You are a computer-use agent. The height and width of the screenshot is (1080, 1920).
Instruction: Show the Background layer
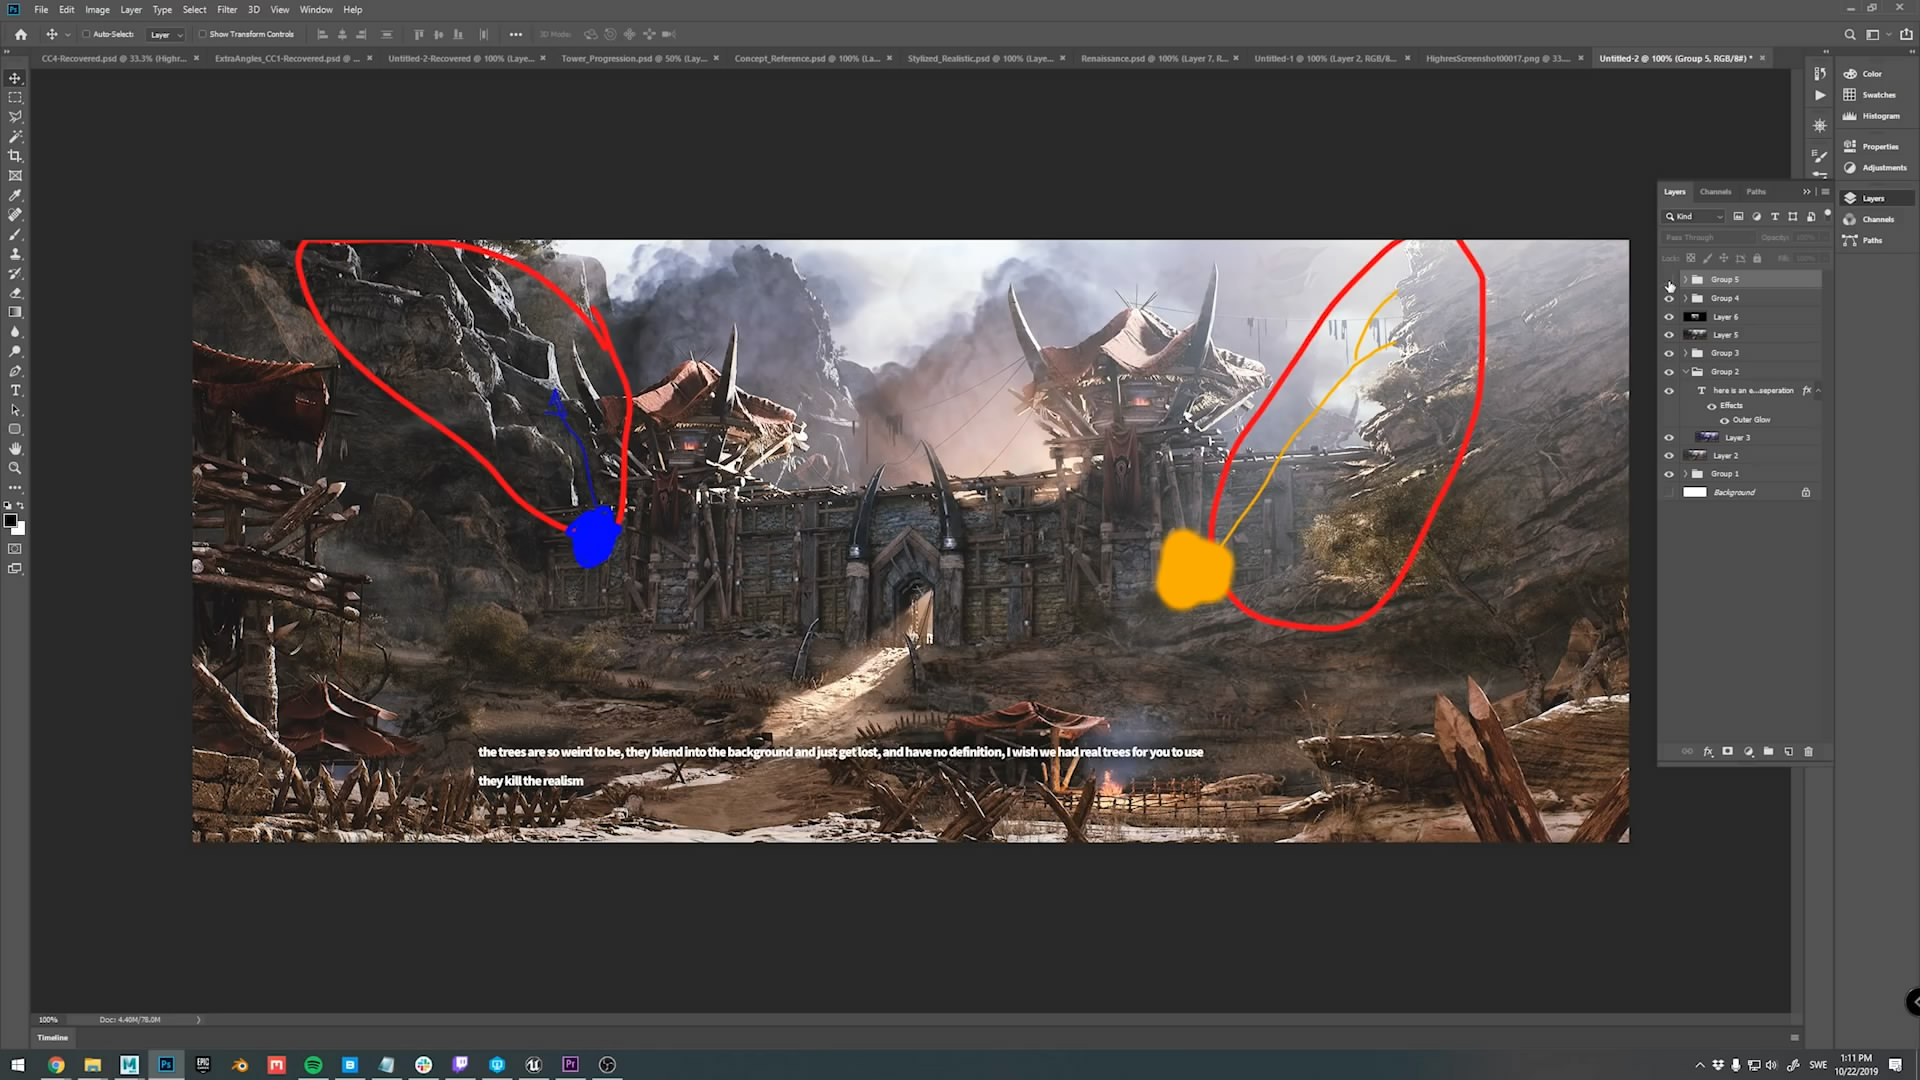tap(1669, 492)
